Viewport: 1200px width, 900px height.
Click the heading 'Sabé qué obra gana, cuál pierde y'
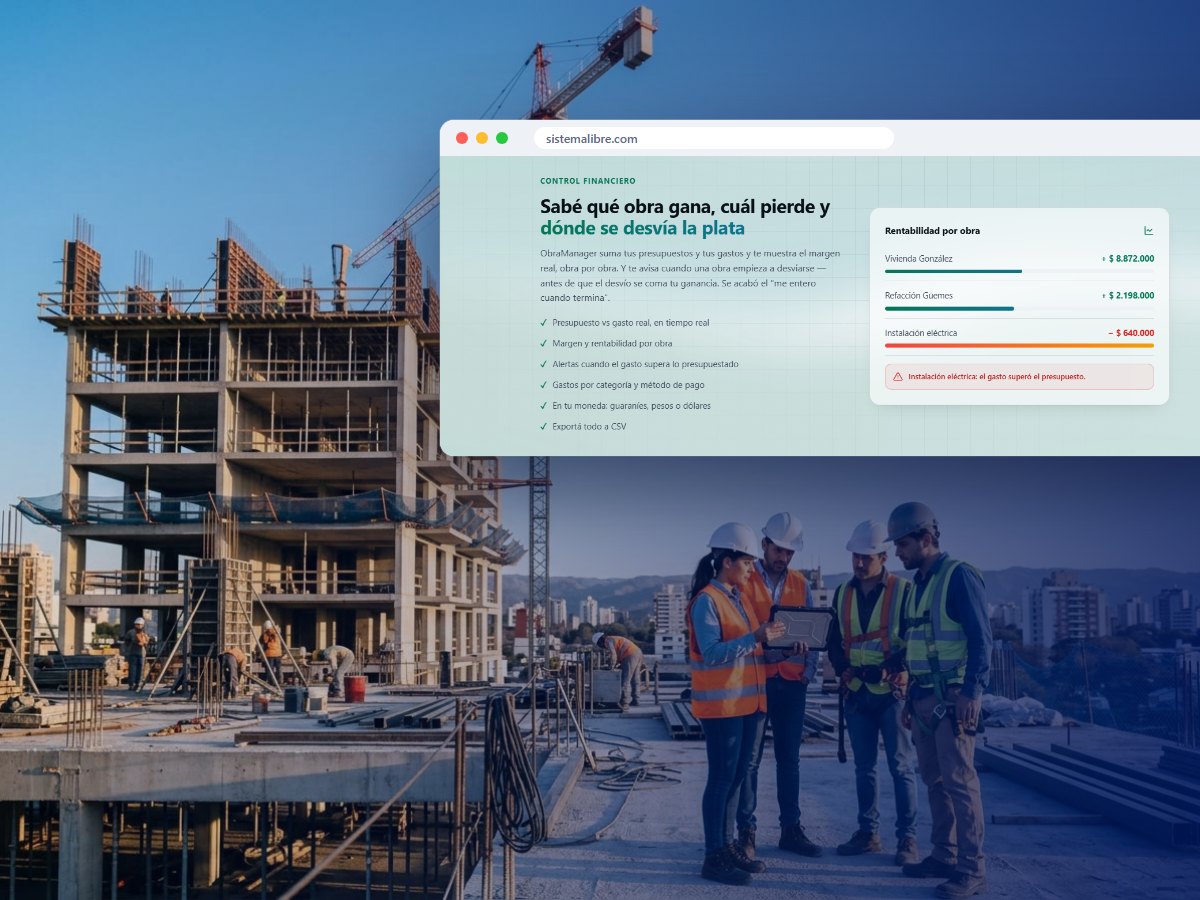click(685, 207)
